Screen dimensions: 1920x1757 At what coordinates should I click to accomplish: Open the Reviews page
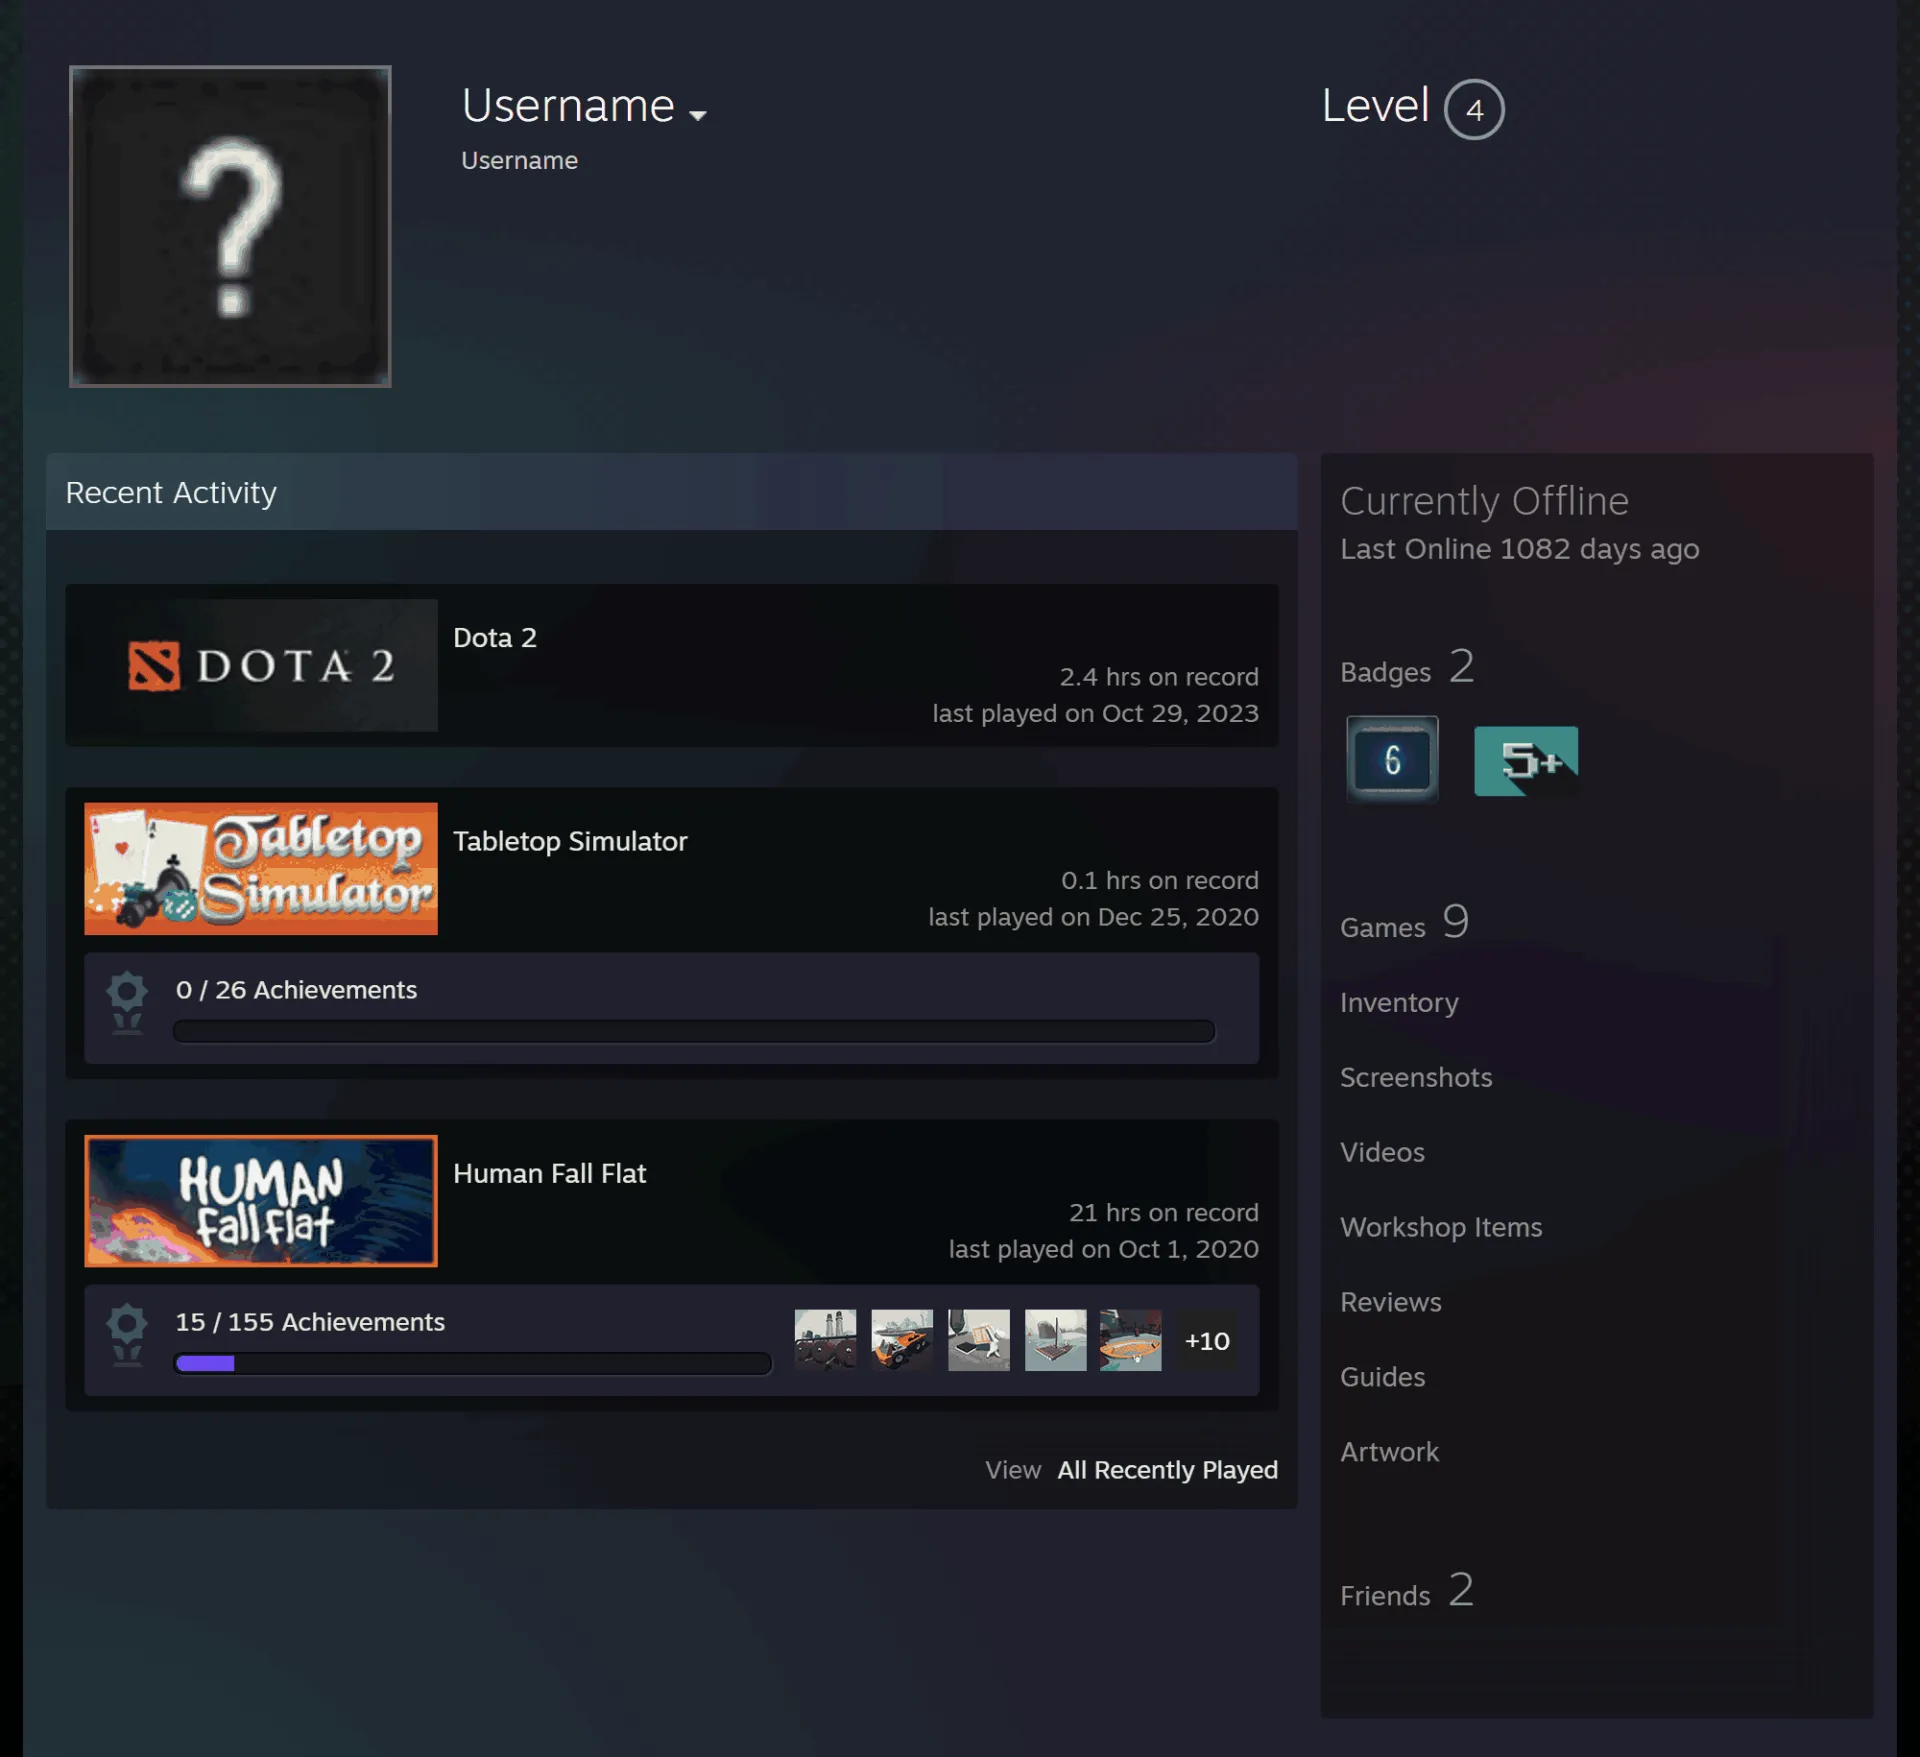[x=1390, y=1302]
